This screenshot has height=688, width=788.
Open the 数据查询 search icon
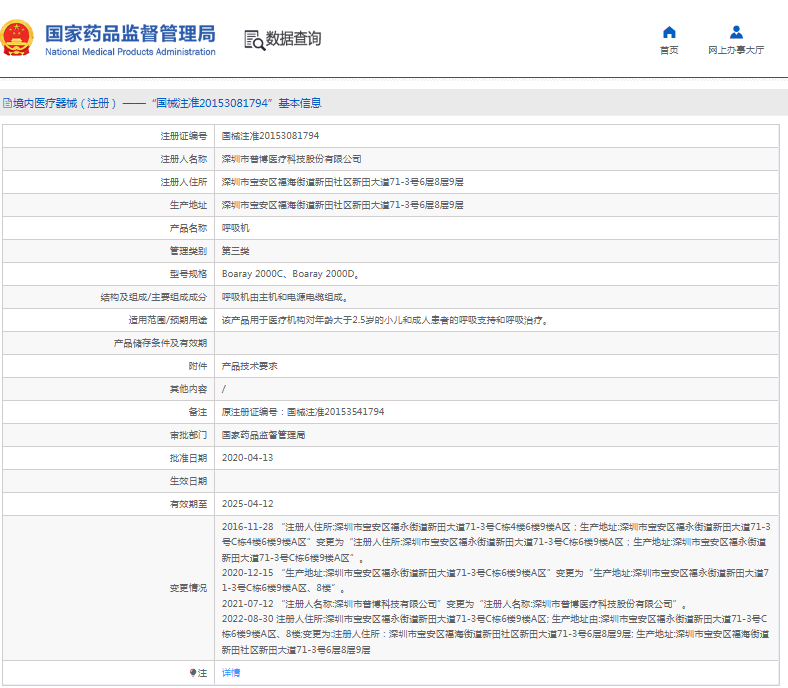(254, 40)
